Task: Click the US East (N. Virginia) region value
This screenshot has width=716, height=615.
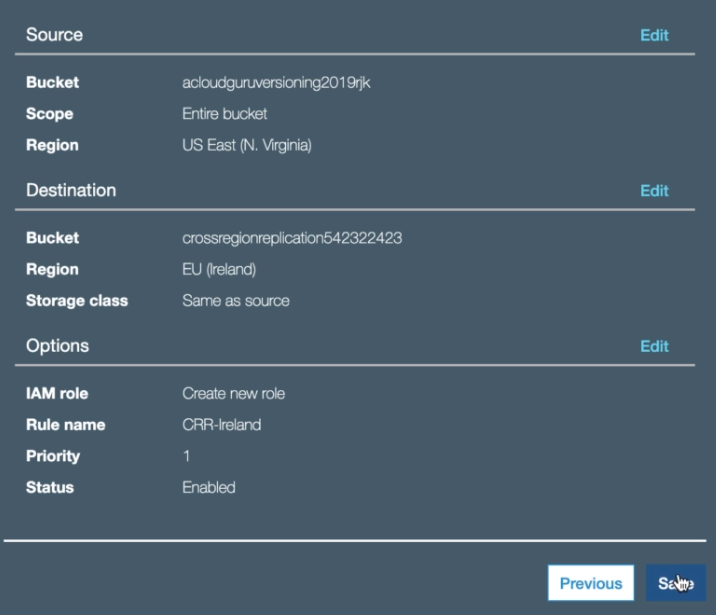Action: [x=246, y=145]
